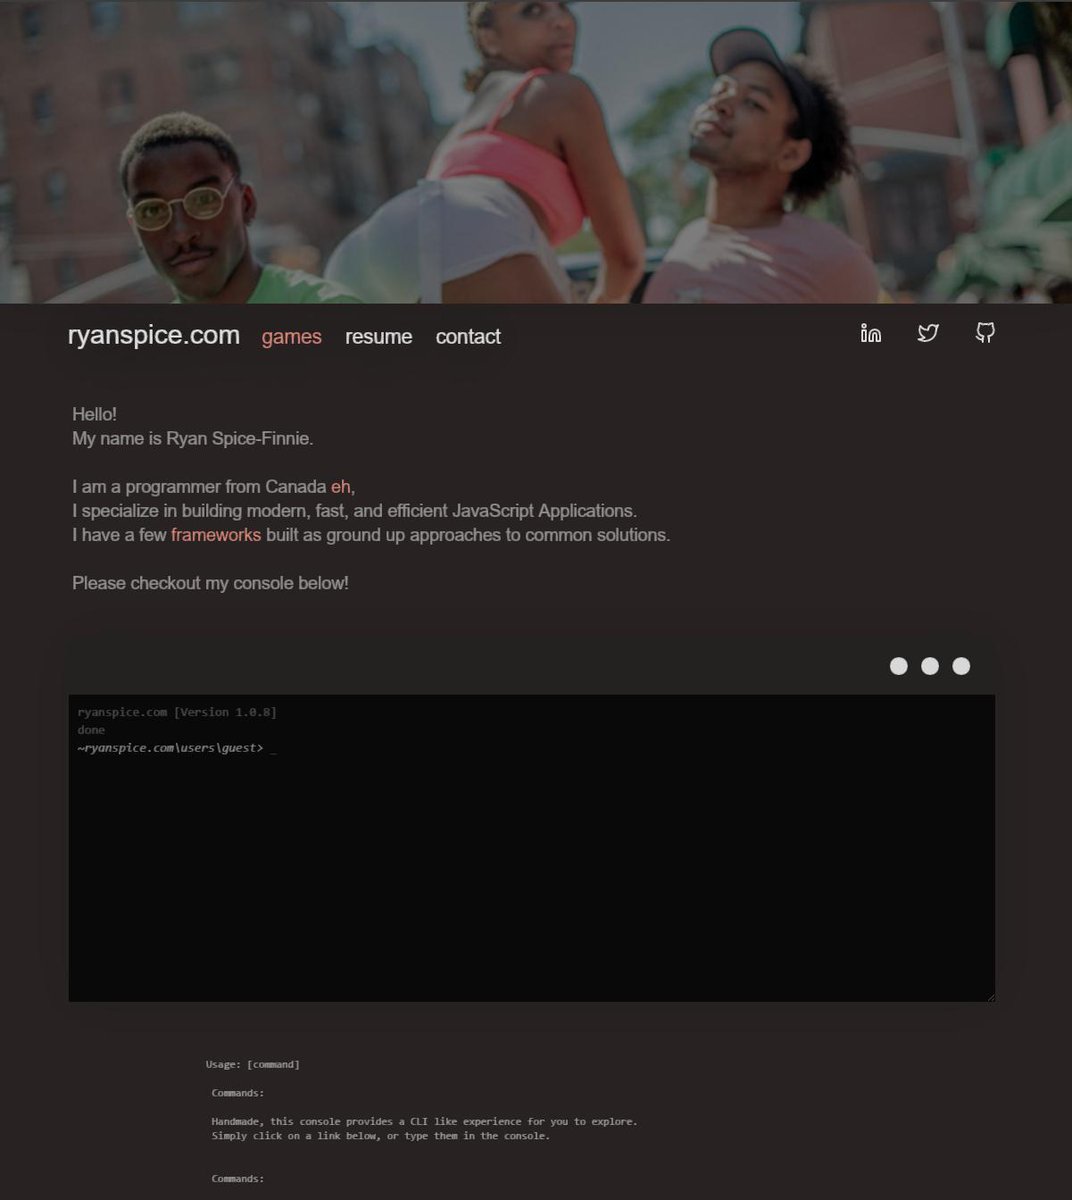Follow the 'eh' link
The image size is (1072, 1200).
coord(341,487)
